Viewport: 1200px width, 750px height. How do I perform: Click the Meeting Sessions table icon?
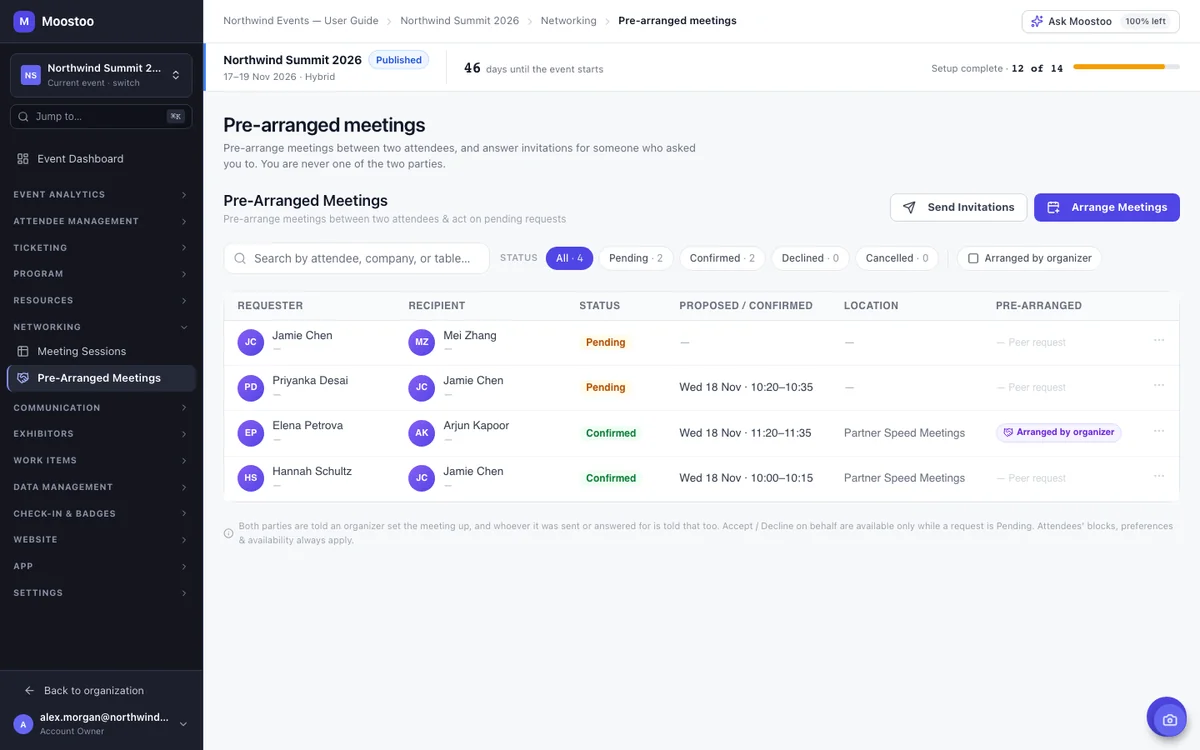23,352
